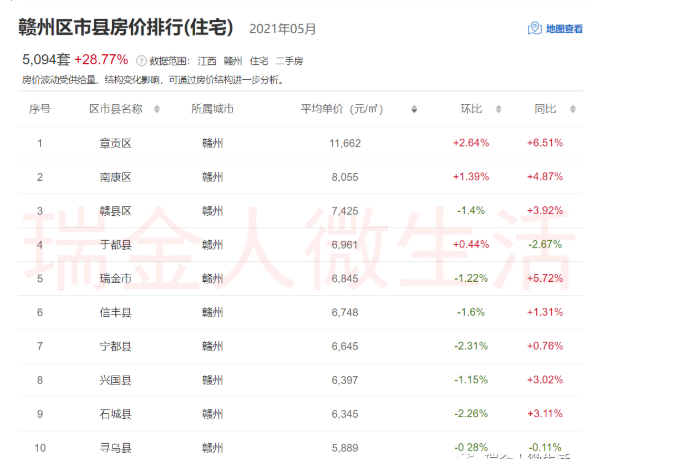Sort by 区市县名称 column arrow
This screenshot has width=678, height=459.
click(x=157, y=109)
